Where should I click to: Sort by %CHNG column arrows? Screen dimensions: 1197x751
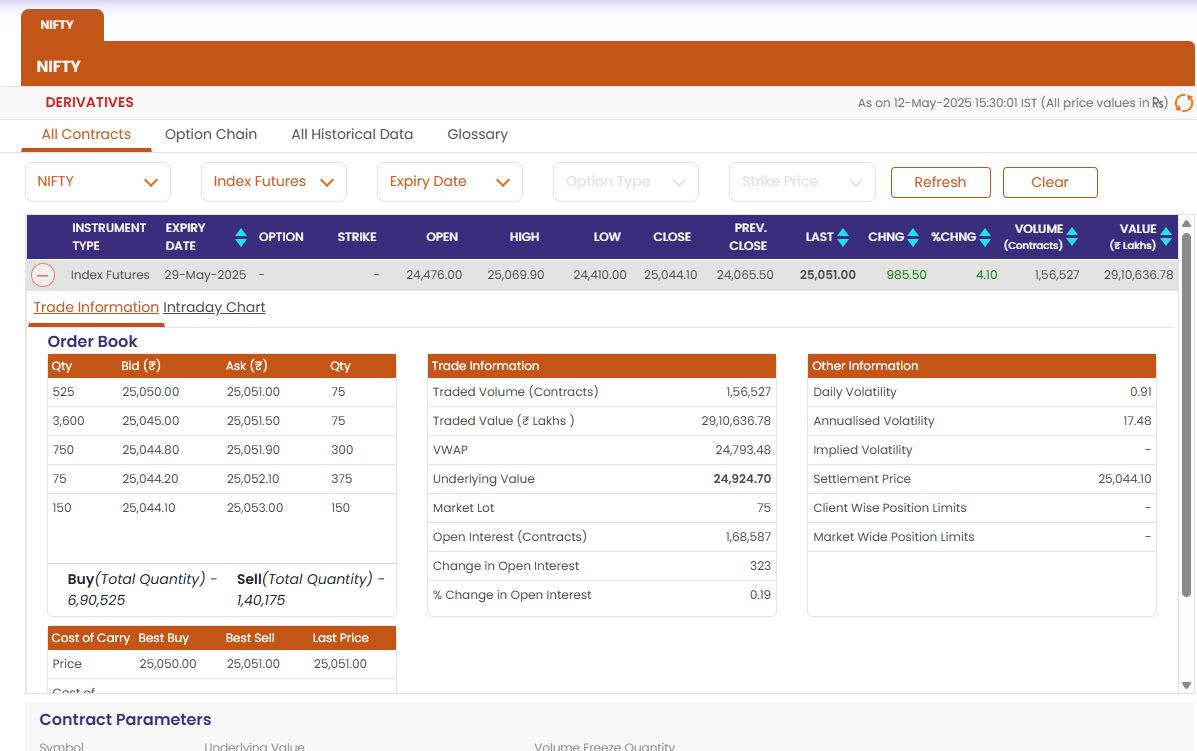985,237
